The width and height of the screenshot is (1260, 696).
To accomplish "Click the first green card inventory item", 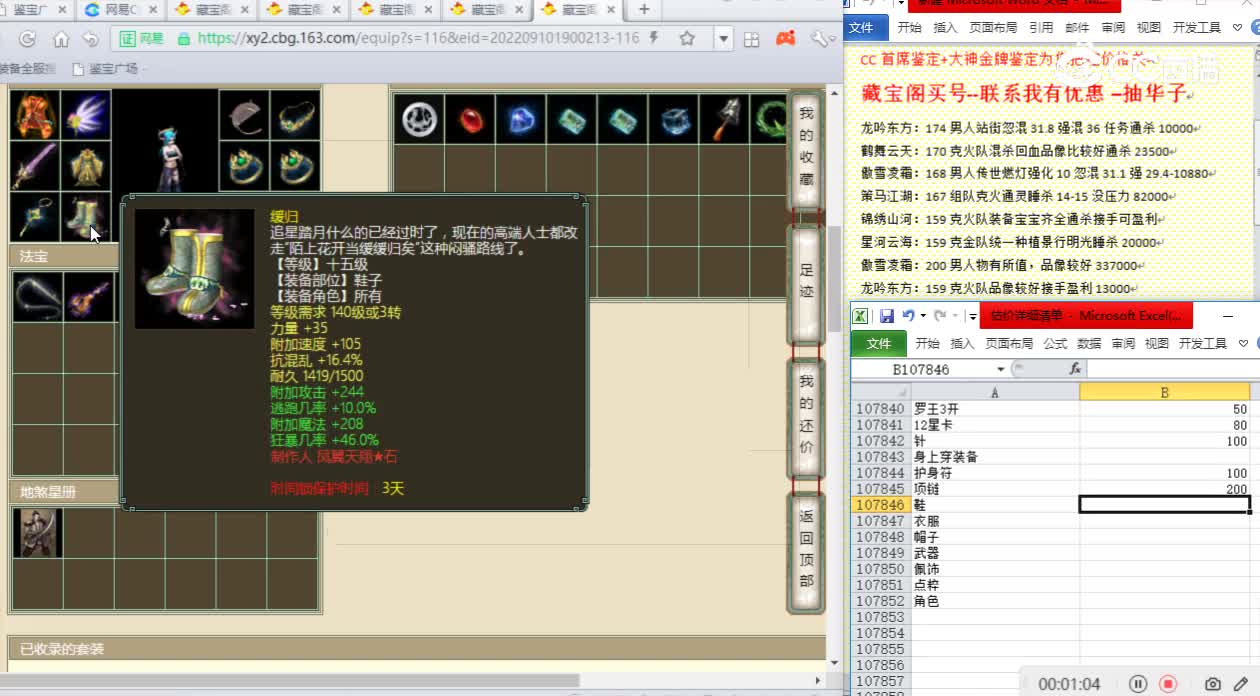I will (x=572, y=120).
